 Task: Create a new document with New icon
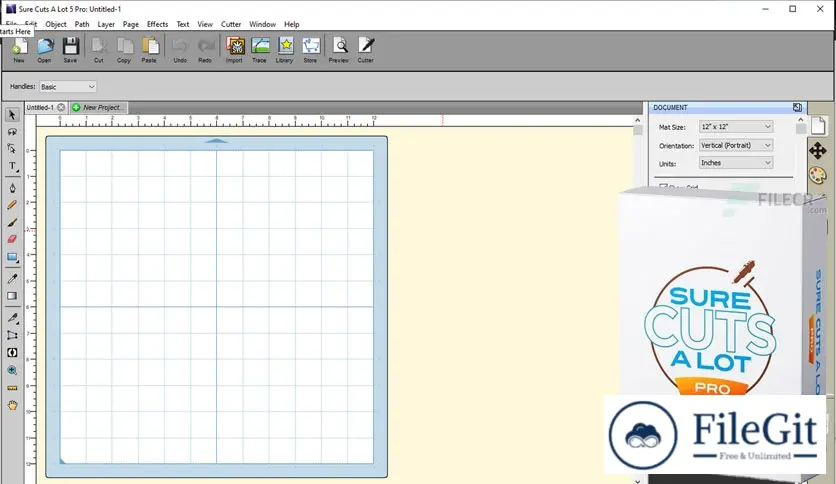(x=19, y=49)
